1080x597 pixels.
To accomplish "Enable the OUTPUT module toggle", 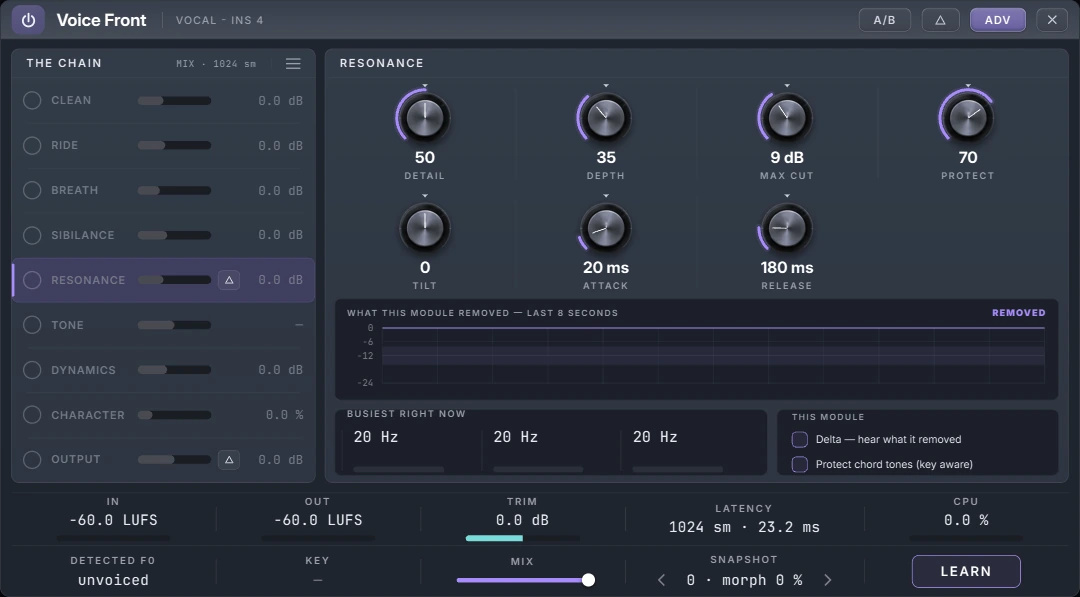I will 32,459.
